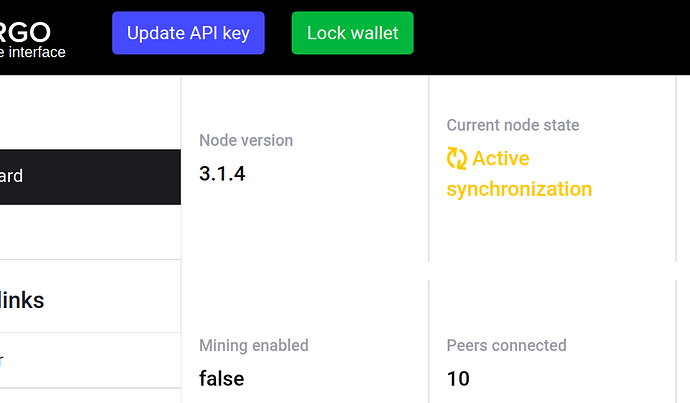This screenshot has height=403, width=690.
Task: Open the highlighted Dashboard sidebar item
Action: [x=90, y=177]
